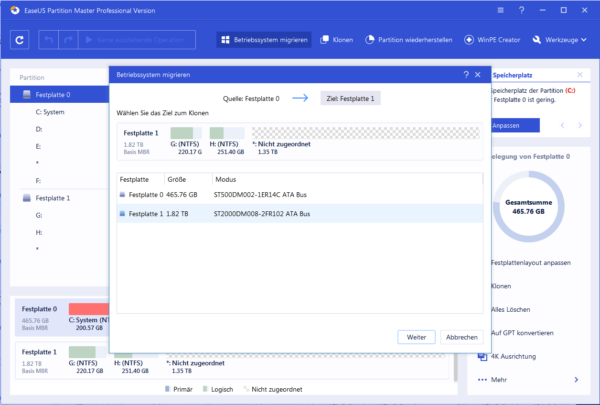Close the Betriebssystem migrieren dialog
Screen dimensions: 600x405
point(478,75)
